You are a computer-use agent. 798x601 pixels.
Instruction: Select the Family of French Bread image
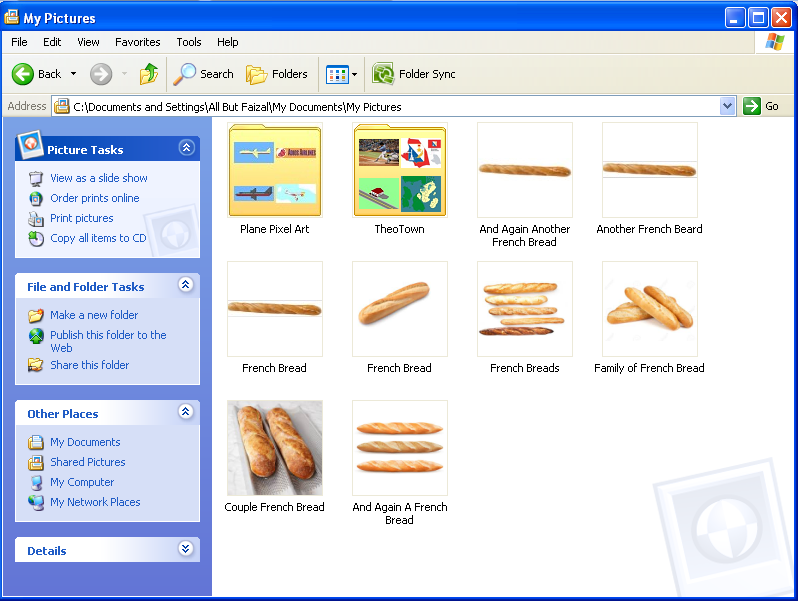(x=649, y=309)
